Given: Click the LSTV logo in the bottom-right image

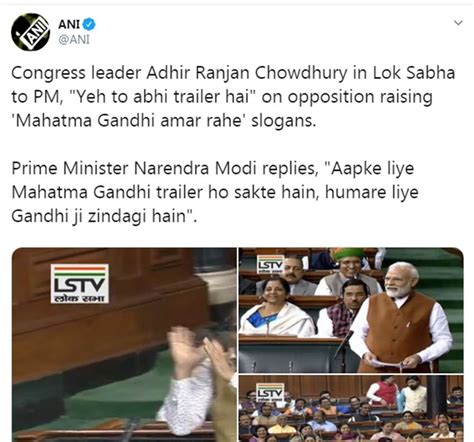Looking at the screenshot, I should (x=270, y=392).
